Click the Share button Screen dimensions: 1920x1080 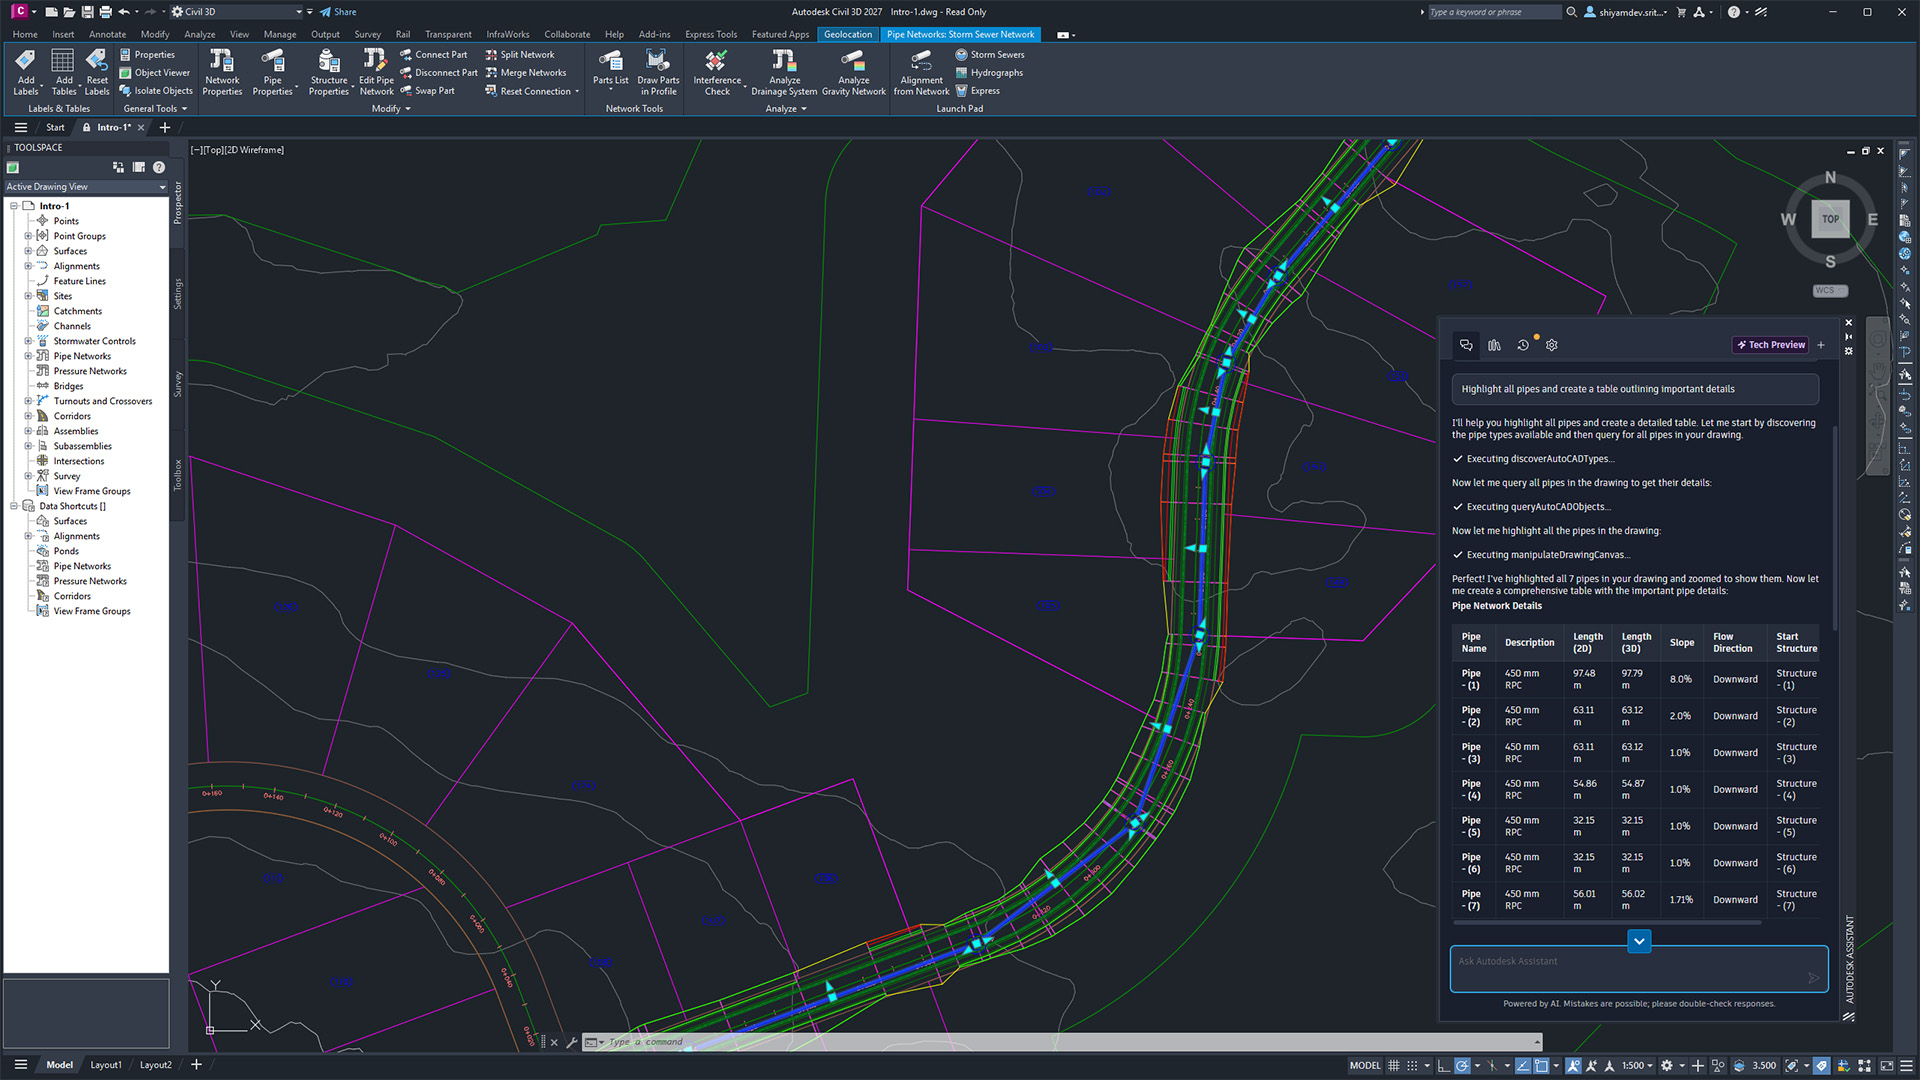pos(338,12)
